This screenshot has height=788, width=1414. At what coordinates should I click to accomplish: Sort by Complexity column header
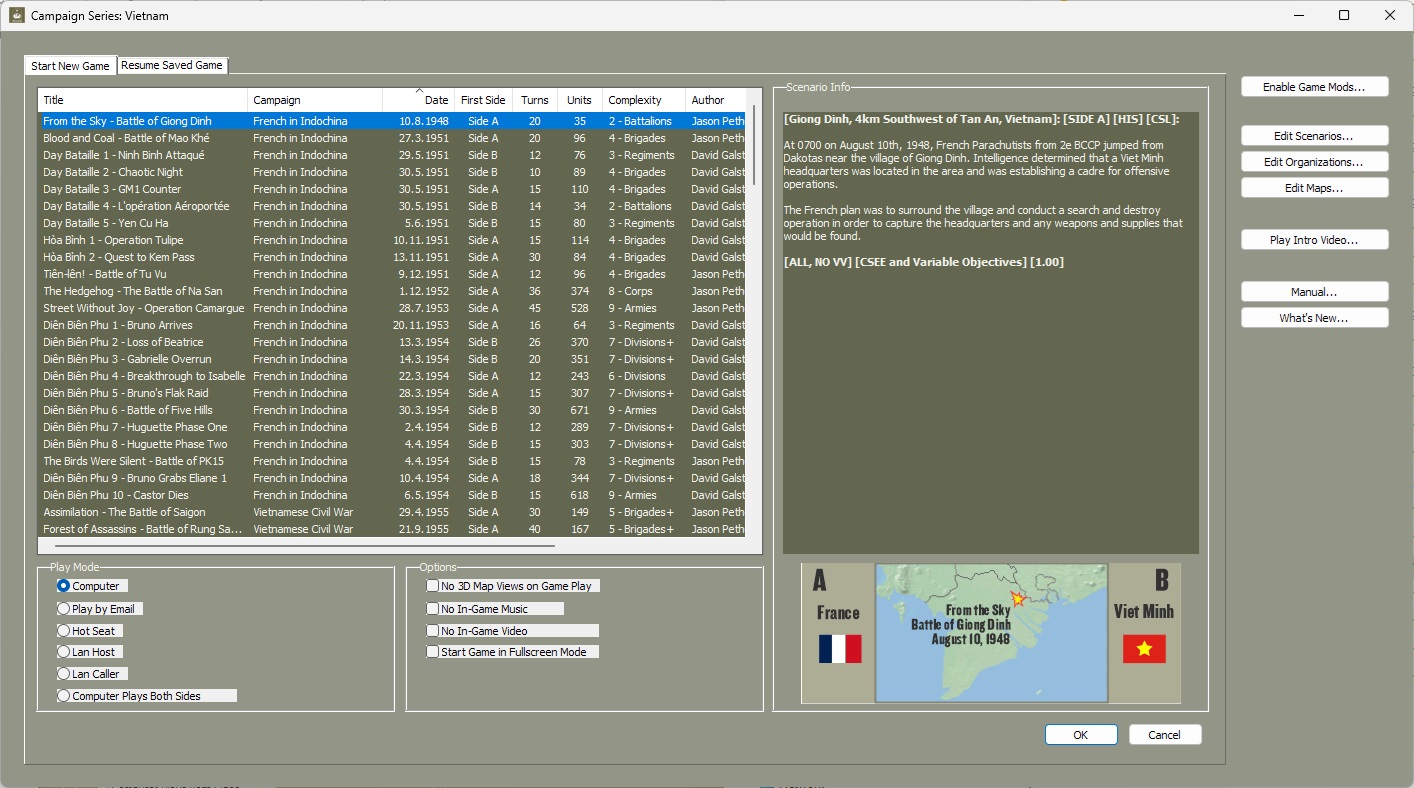(643, 100)
